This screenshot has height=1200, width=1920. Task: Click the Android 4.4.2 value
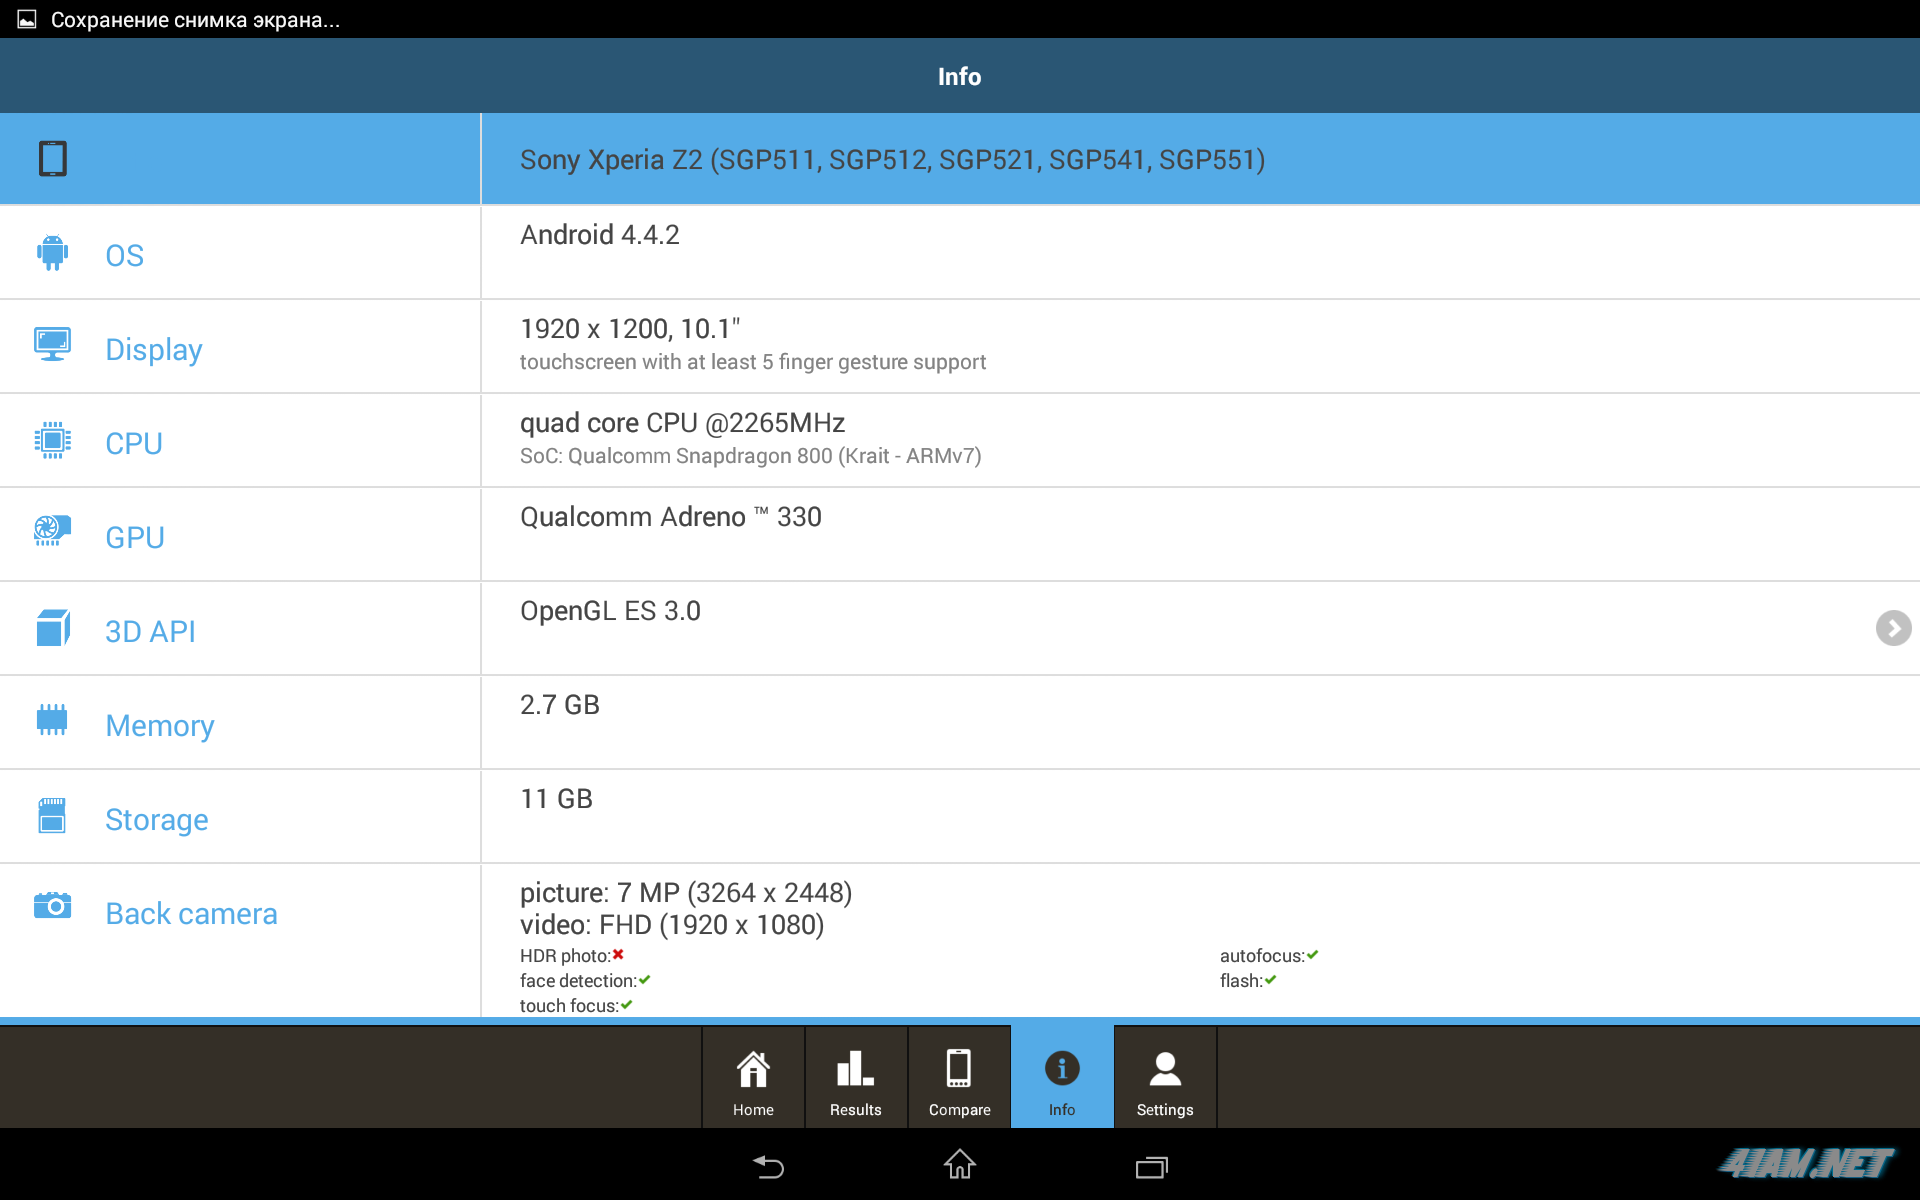pyautogui.click(x=600, y=235)
